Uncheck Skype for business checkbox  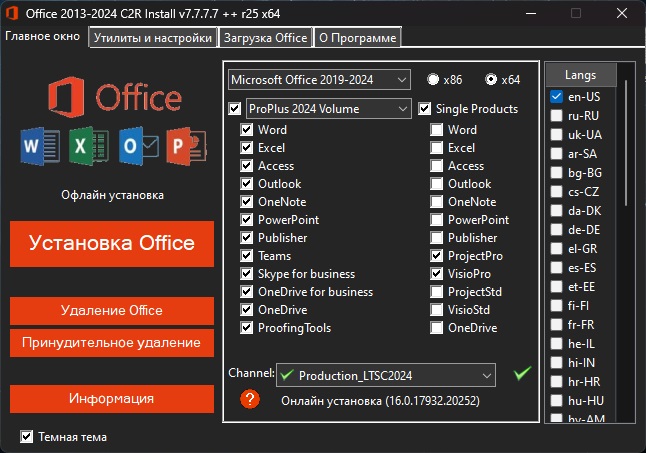coord(246,274)
